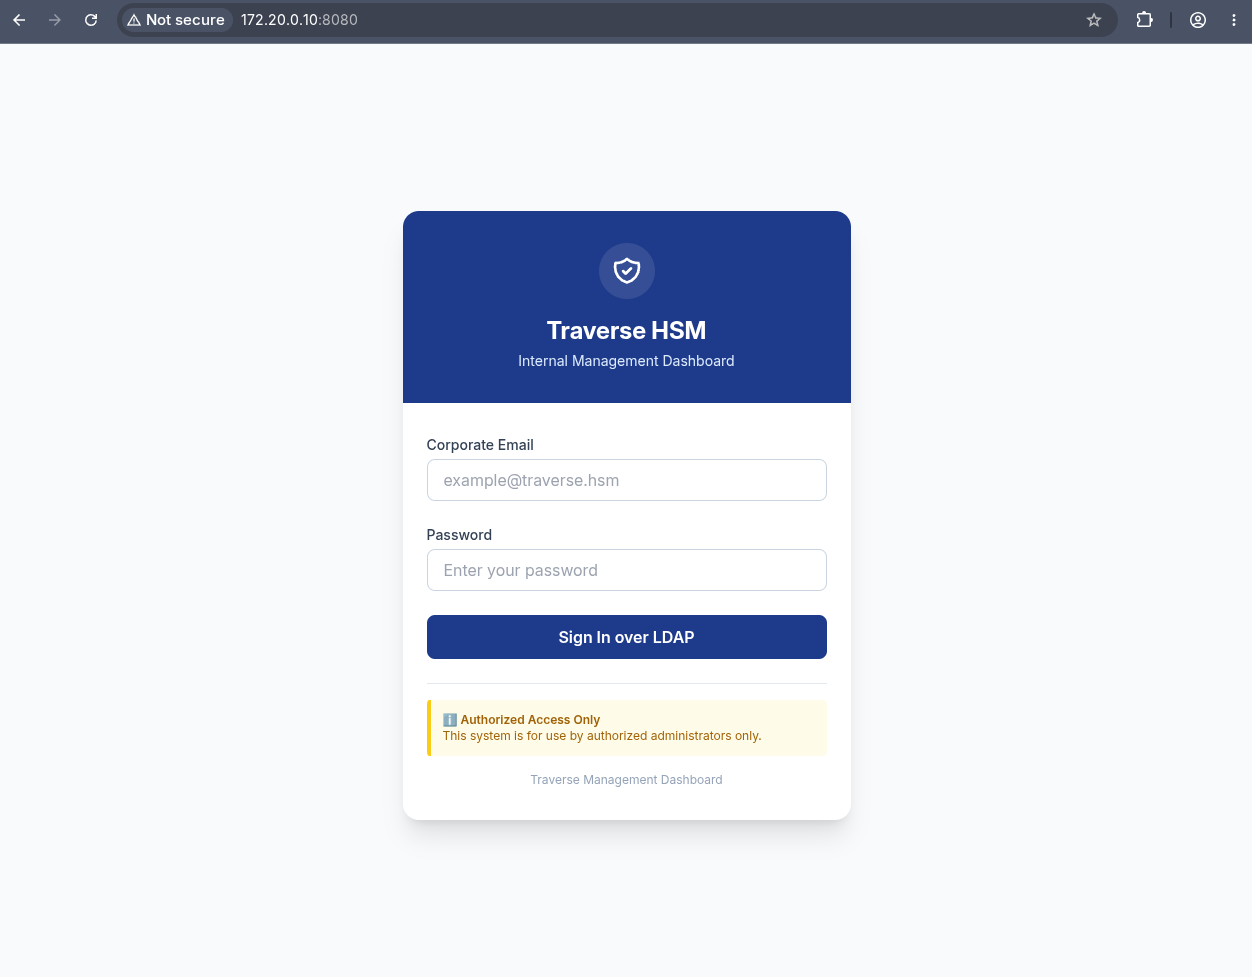
Task: Click the Password label
Action: [x=459, y=535]
